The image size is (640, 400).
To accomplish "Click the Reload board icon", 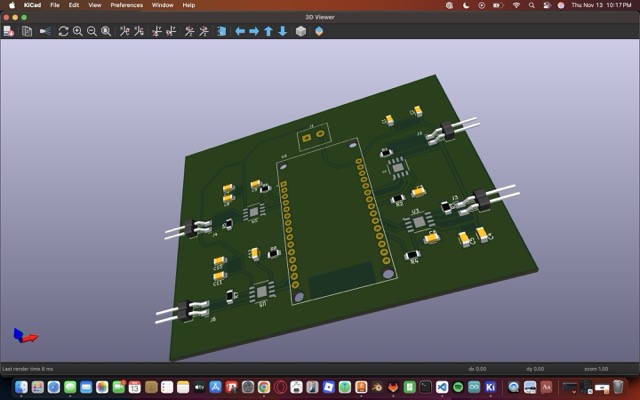I will pyautogui.click(x=9, y=31).
